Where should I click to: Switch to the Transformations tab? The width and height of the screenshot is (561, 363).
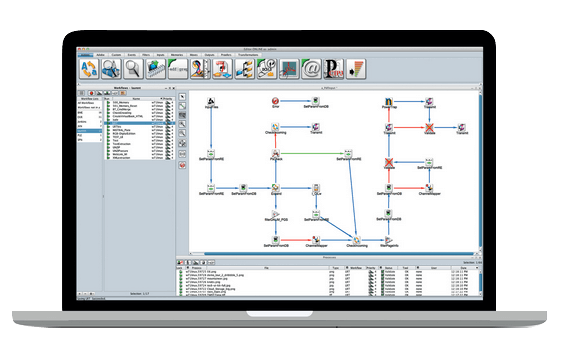pyautogui.click(x=248, y=55)
